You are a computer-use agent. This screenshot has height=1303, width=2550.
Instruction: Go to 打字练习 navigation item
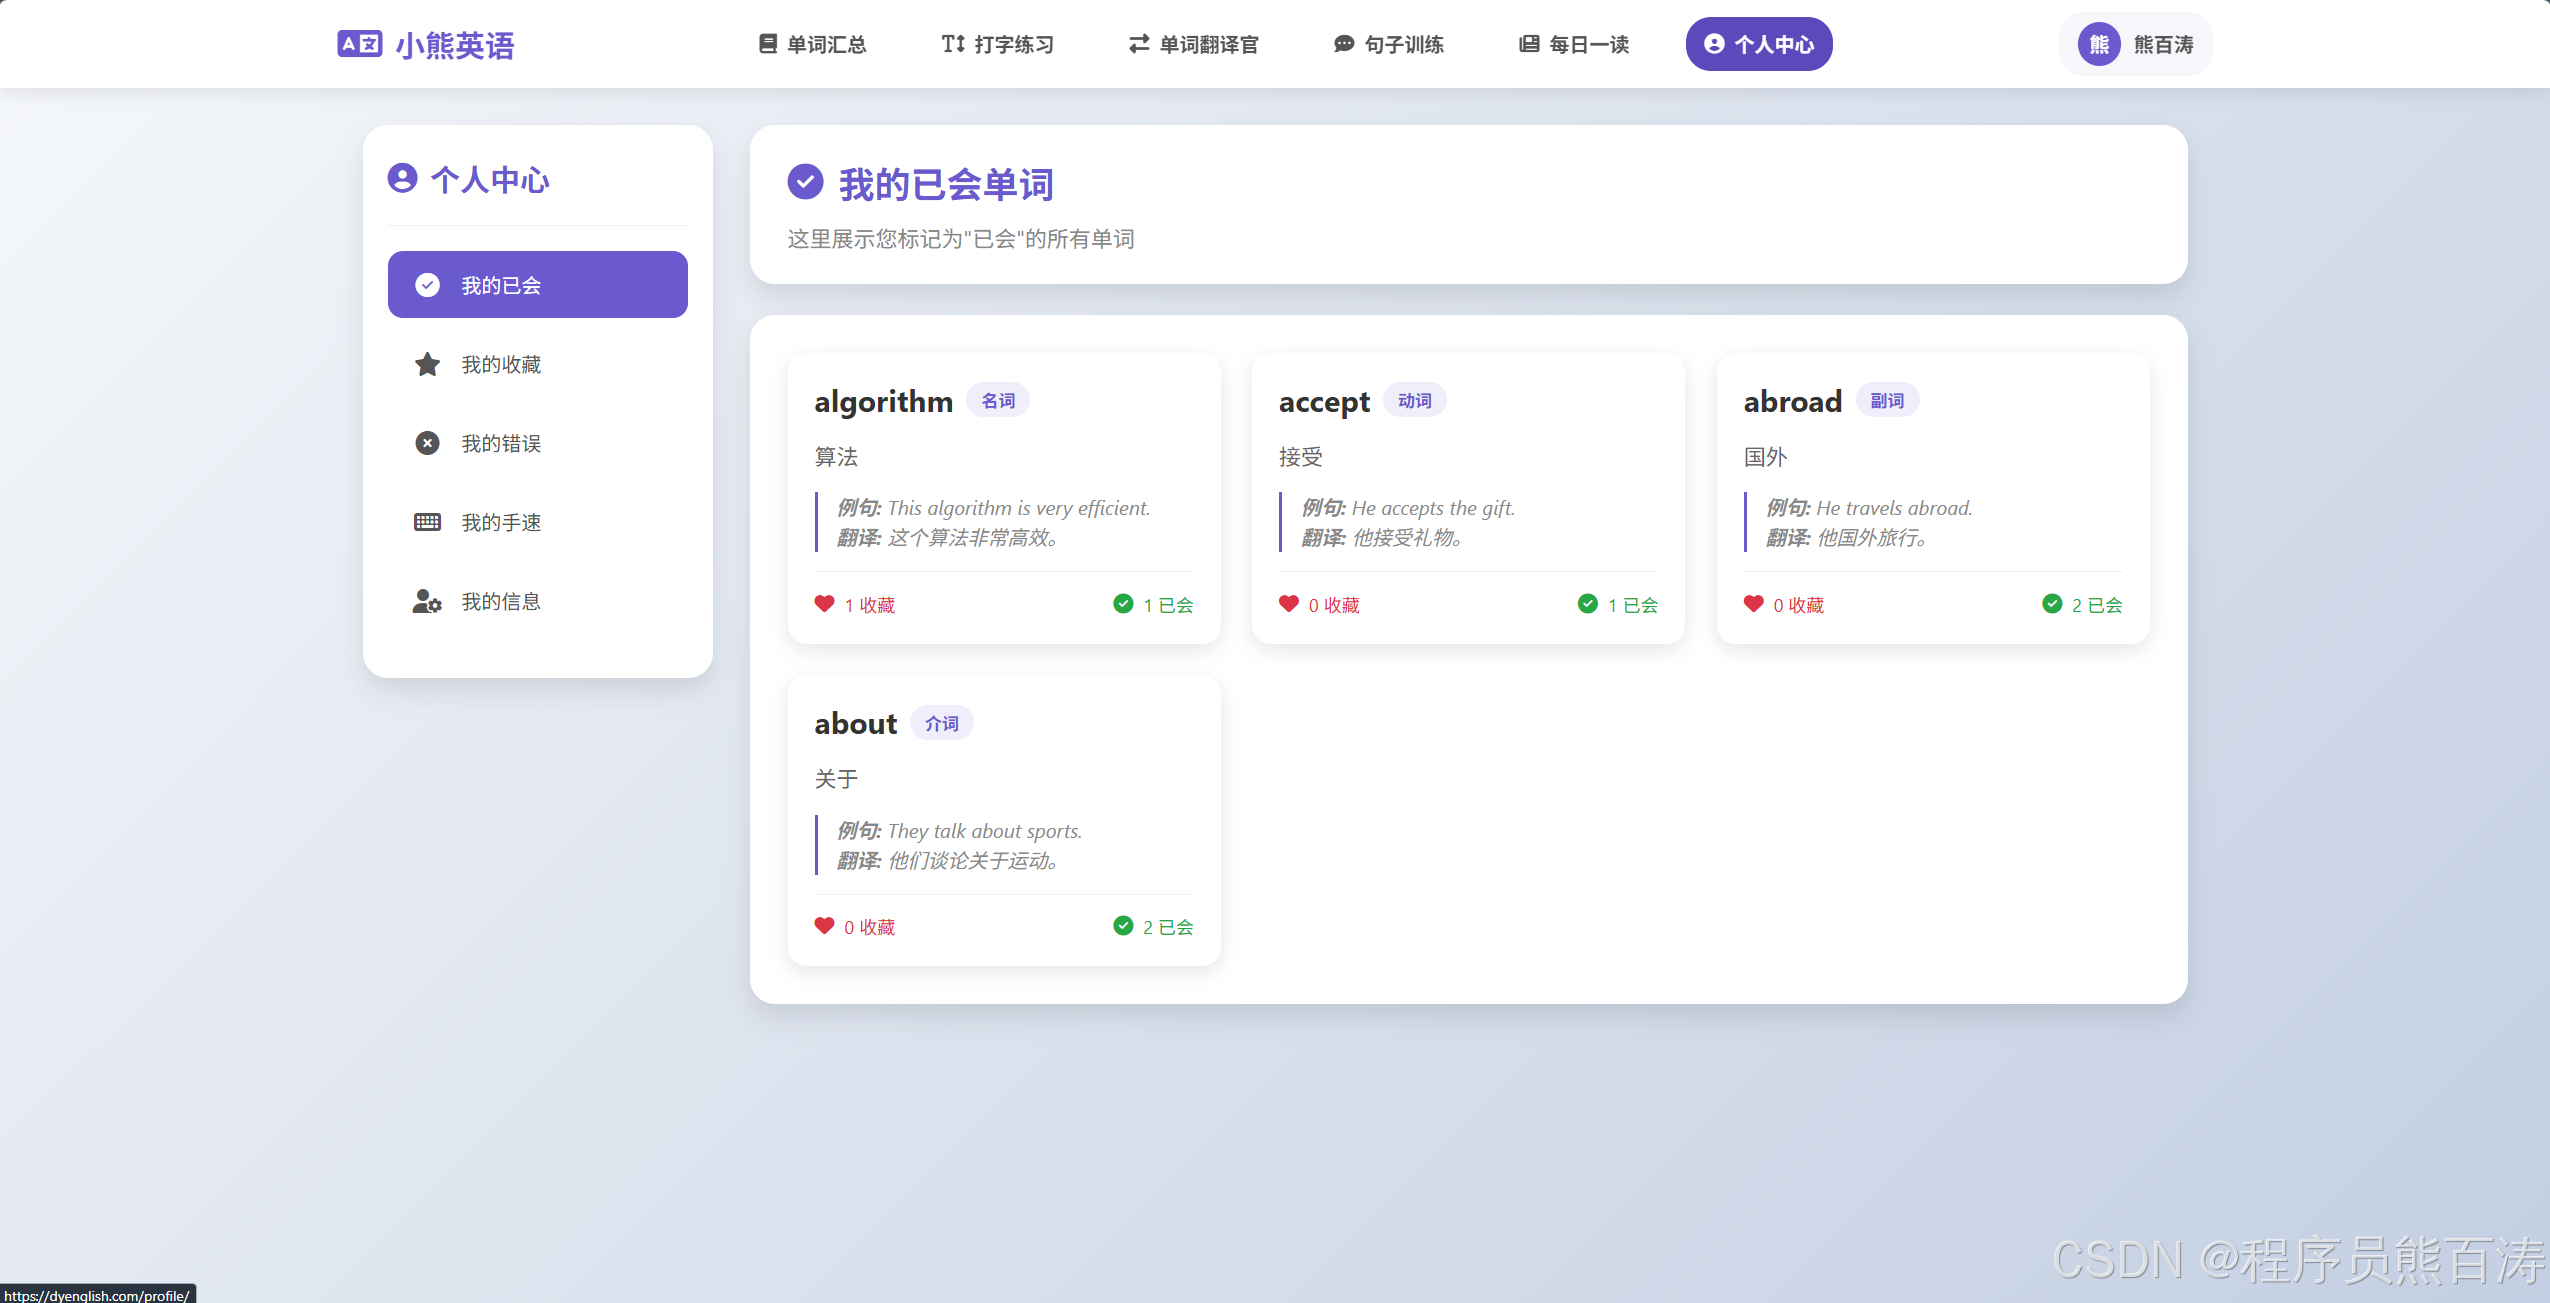coord(998,44)
